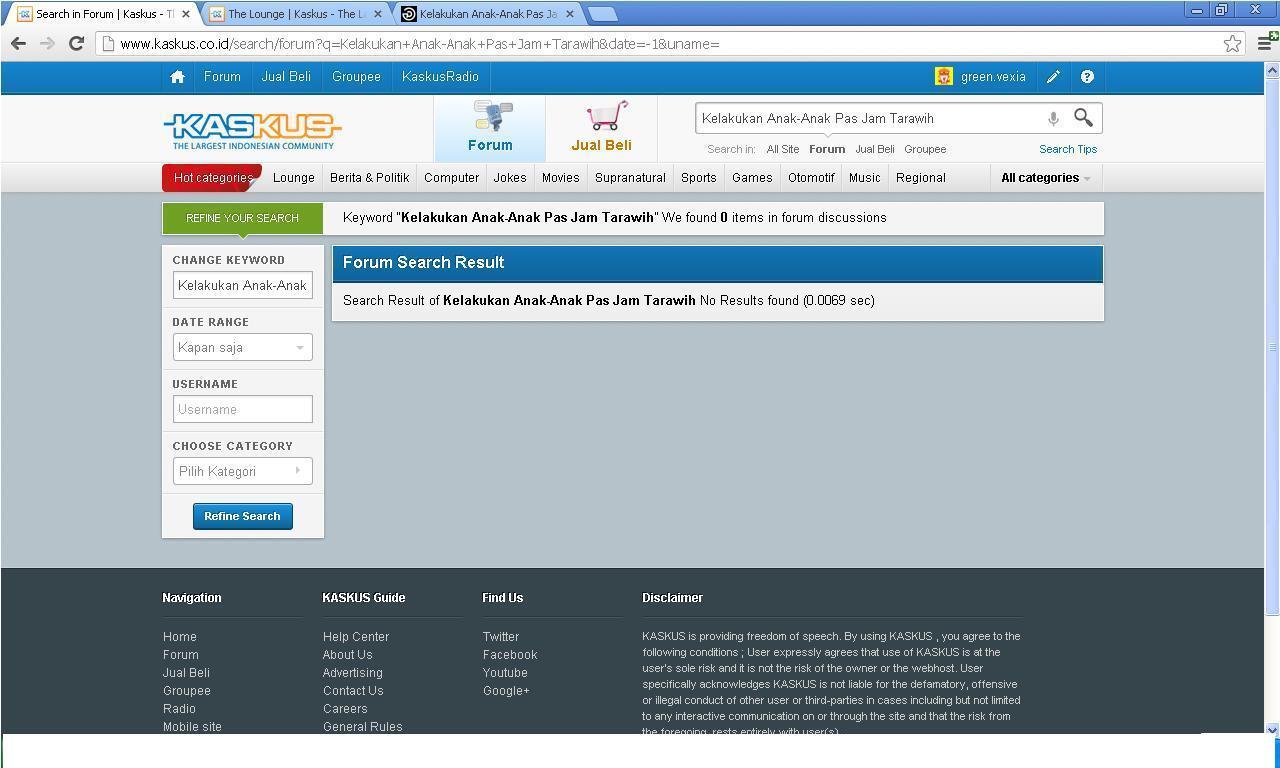Open the Jokes category
The height and width of the screenshot is (768, 1280).
click(x=510, y=178)
